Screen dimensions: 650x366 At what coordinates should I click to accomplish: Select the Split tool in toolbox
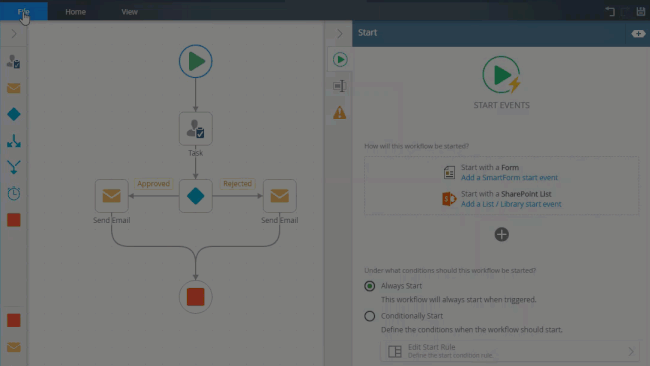[14, 141]
